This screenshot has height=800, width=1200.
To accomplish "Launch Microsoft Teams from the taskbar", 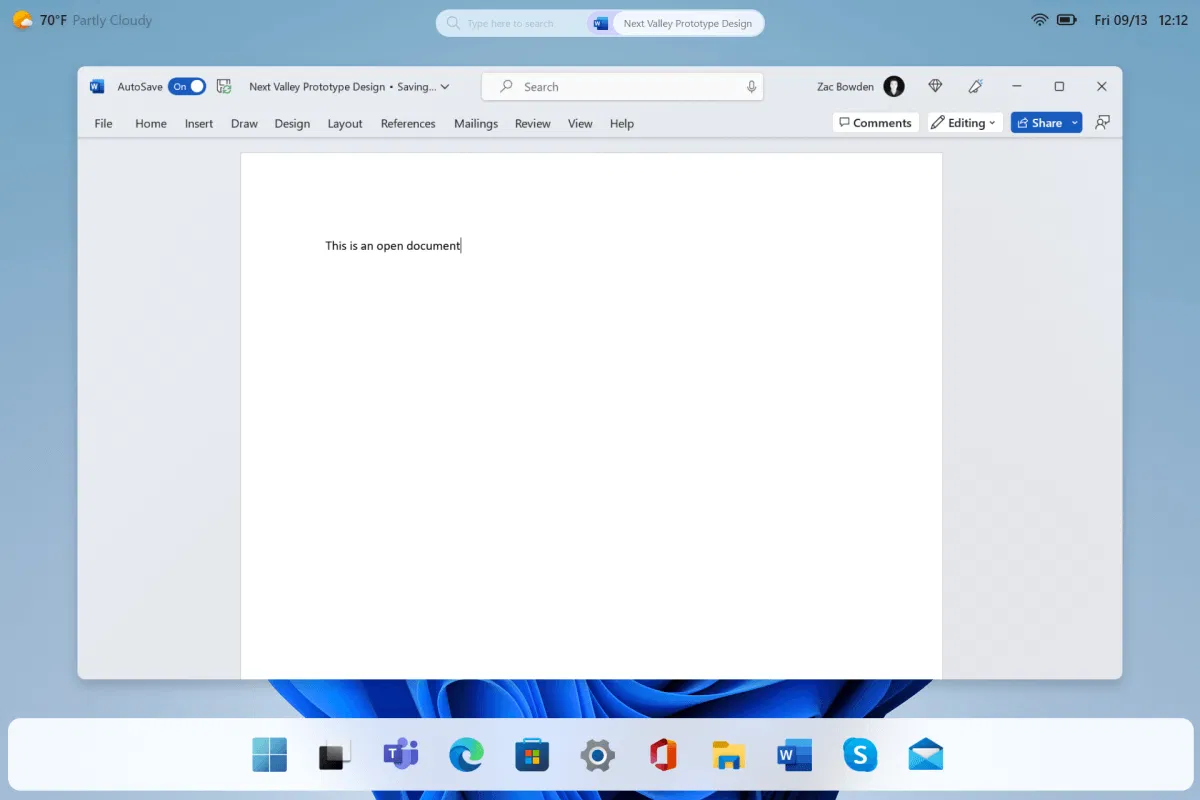I will coord(400,755).
